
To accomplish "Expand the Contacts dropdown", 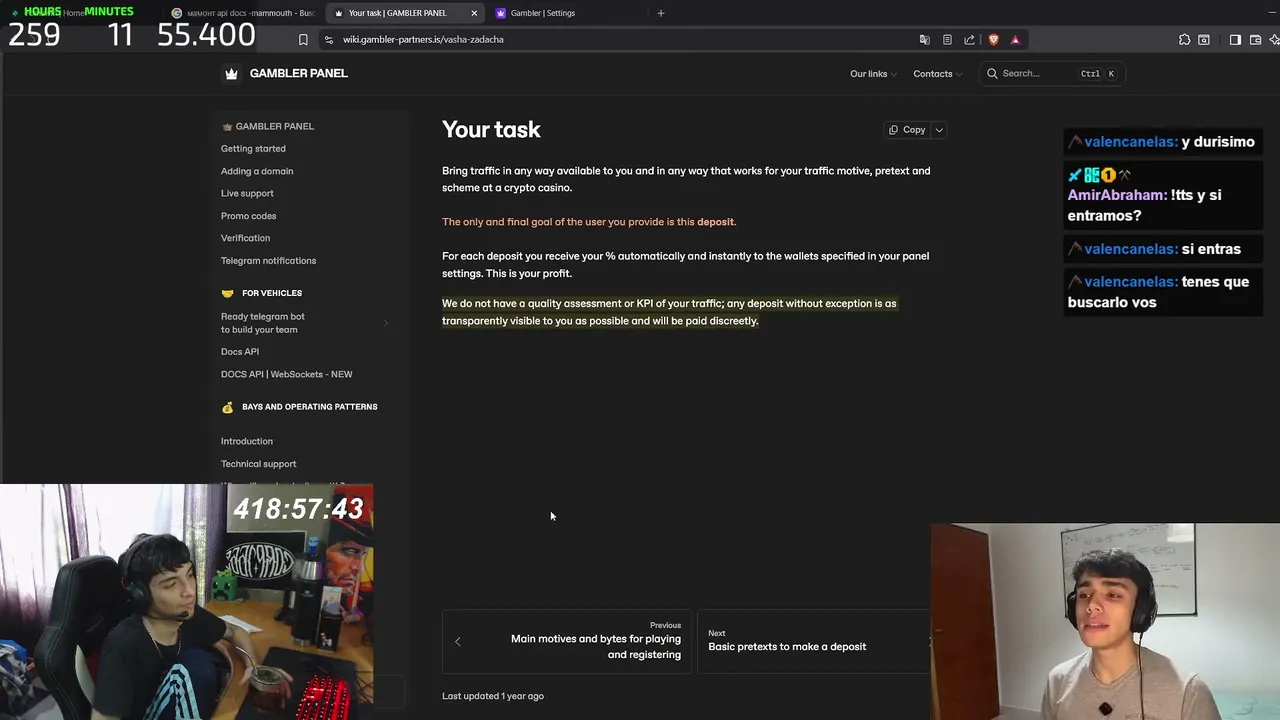I will 937,73.
